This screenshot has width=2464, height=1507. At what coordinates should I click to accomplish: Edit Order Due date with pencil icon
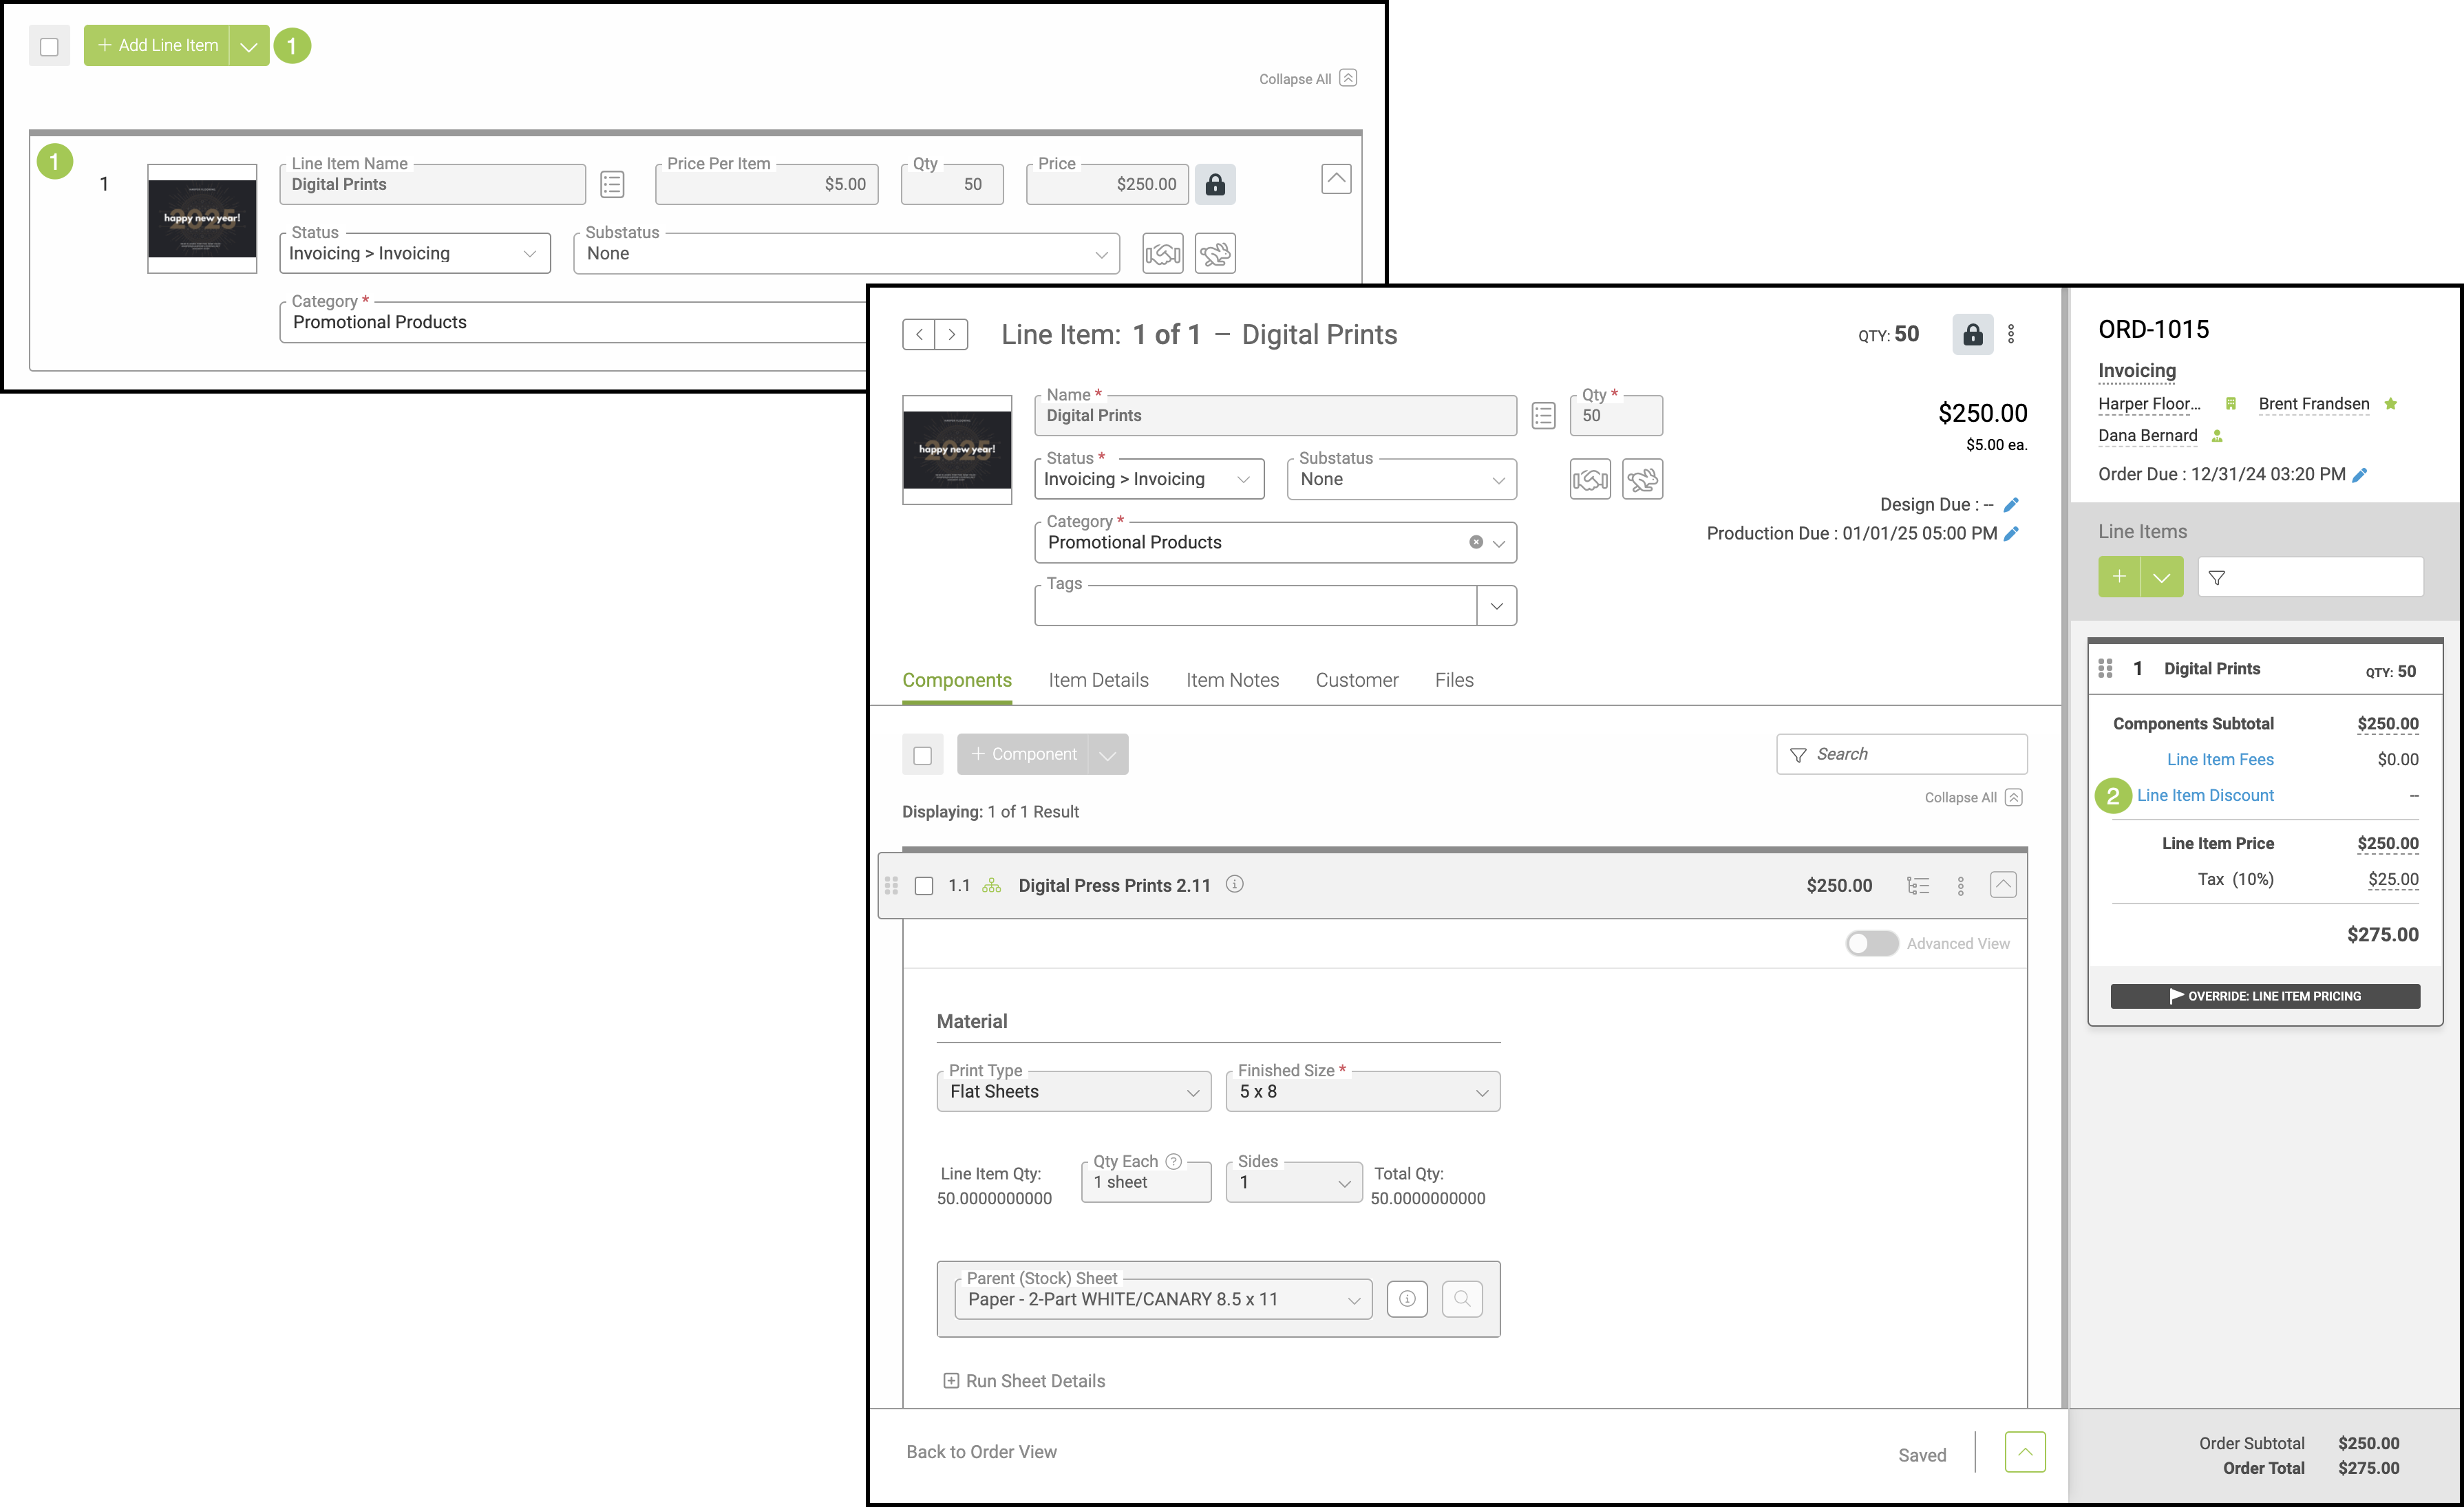pos(2359,475)
